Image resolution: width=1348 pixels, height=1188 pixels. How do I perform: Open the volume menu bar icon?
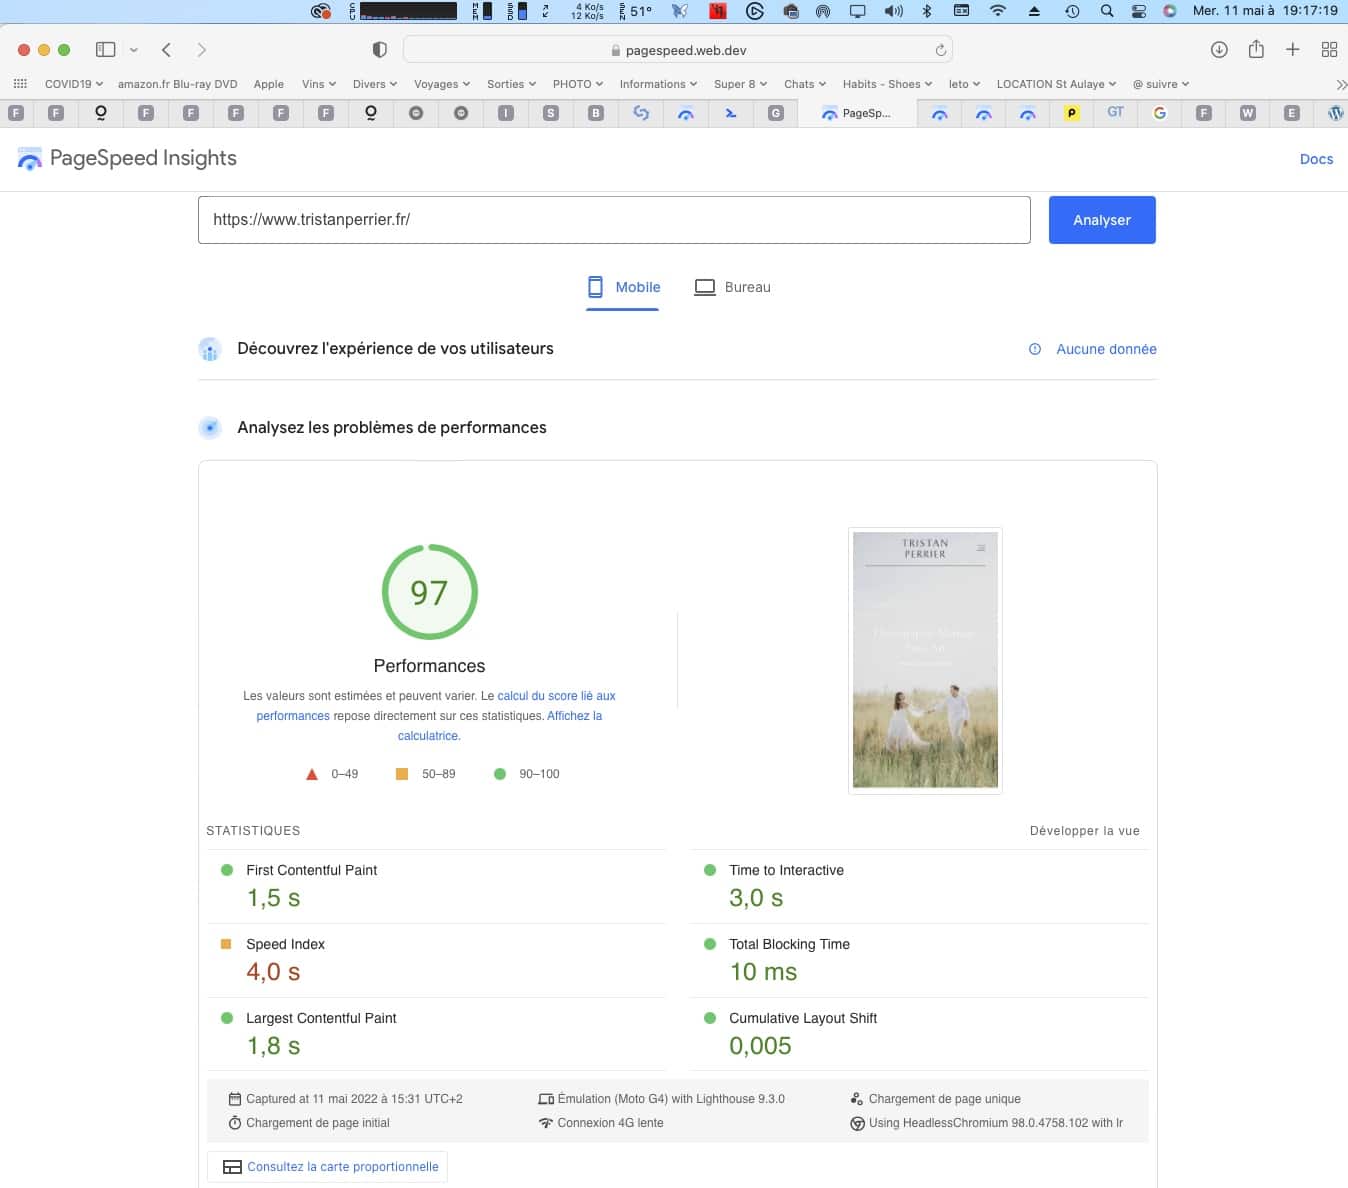[x=893, y=11]
